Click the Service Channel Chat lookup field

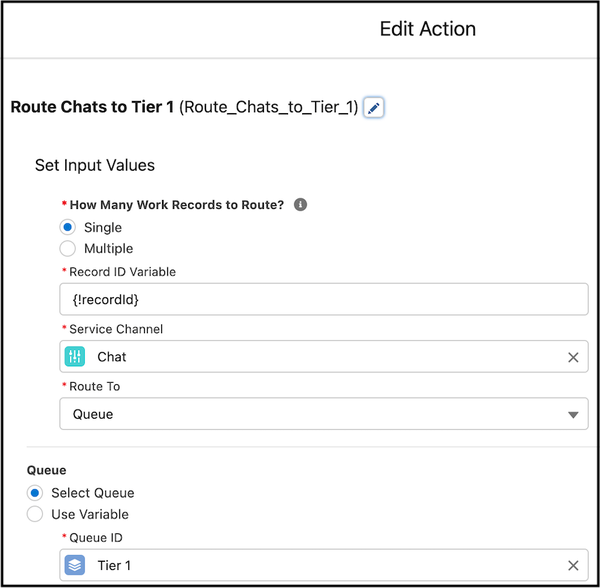click(x=324, y=357)
